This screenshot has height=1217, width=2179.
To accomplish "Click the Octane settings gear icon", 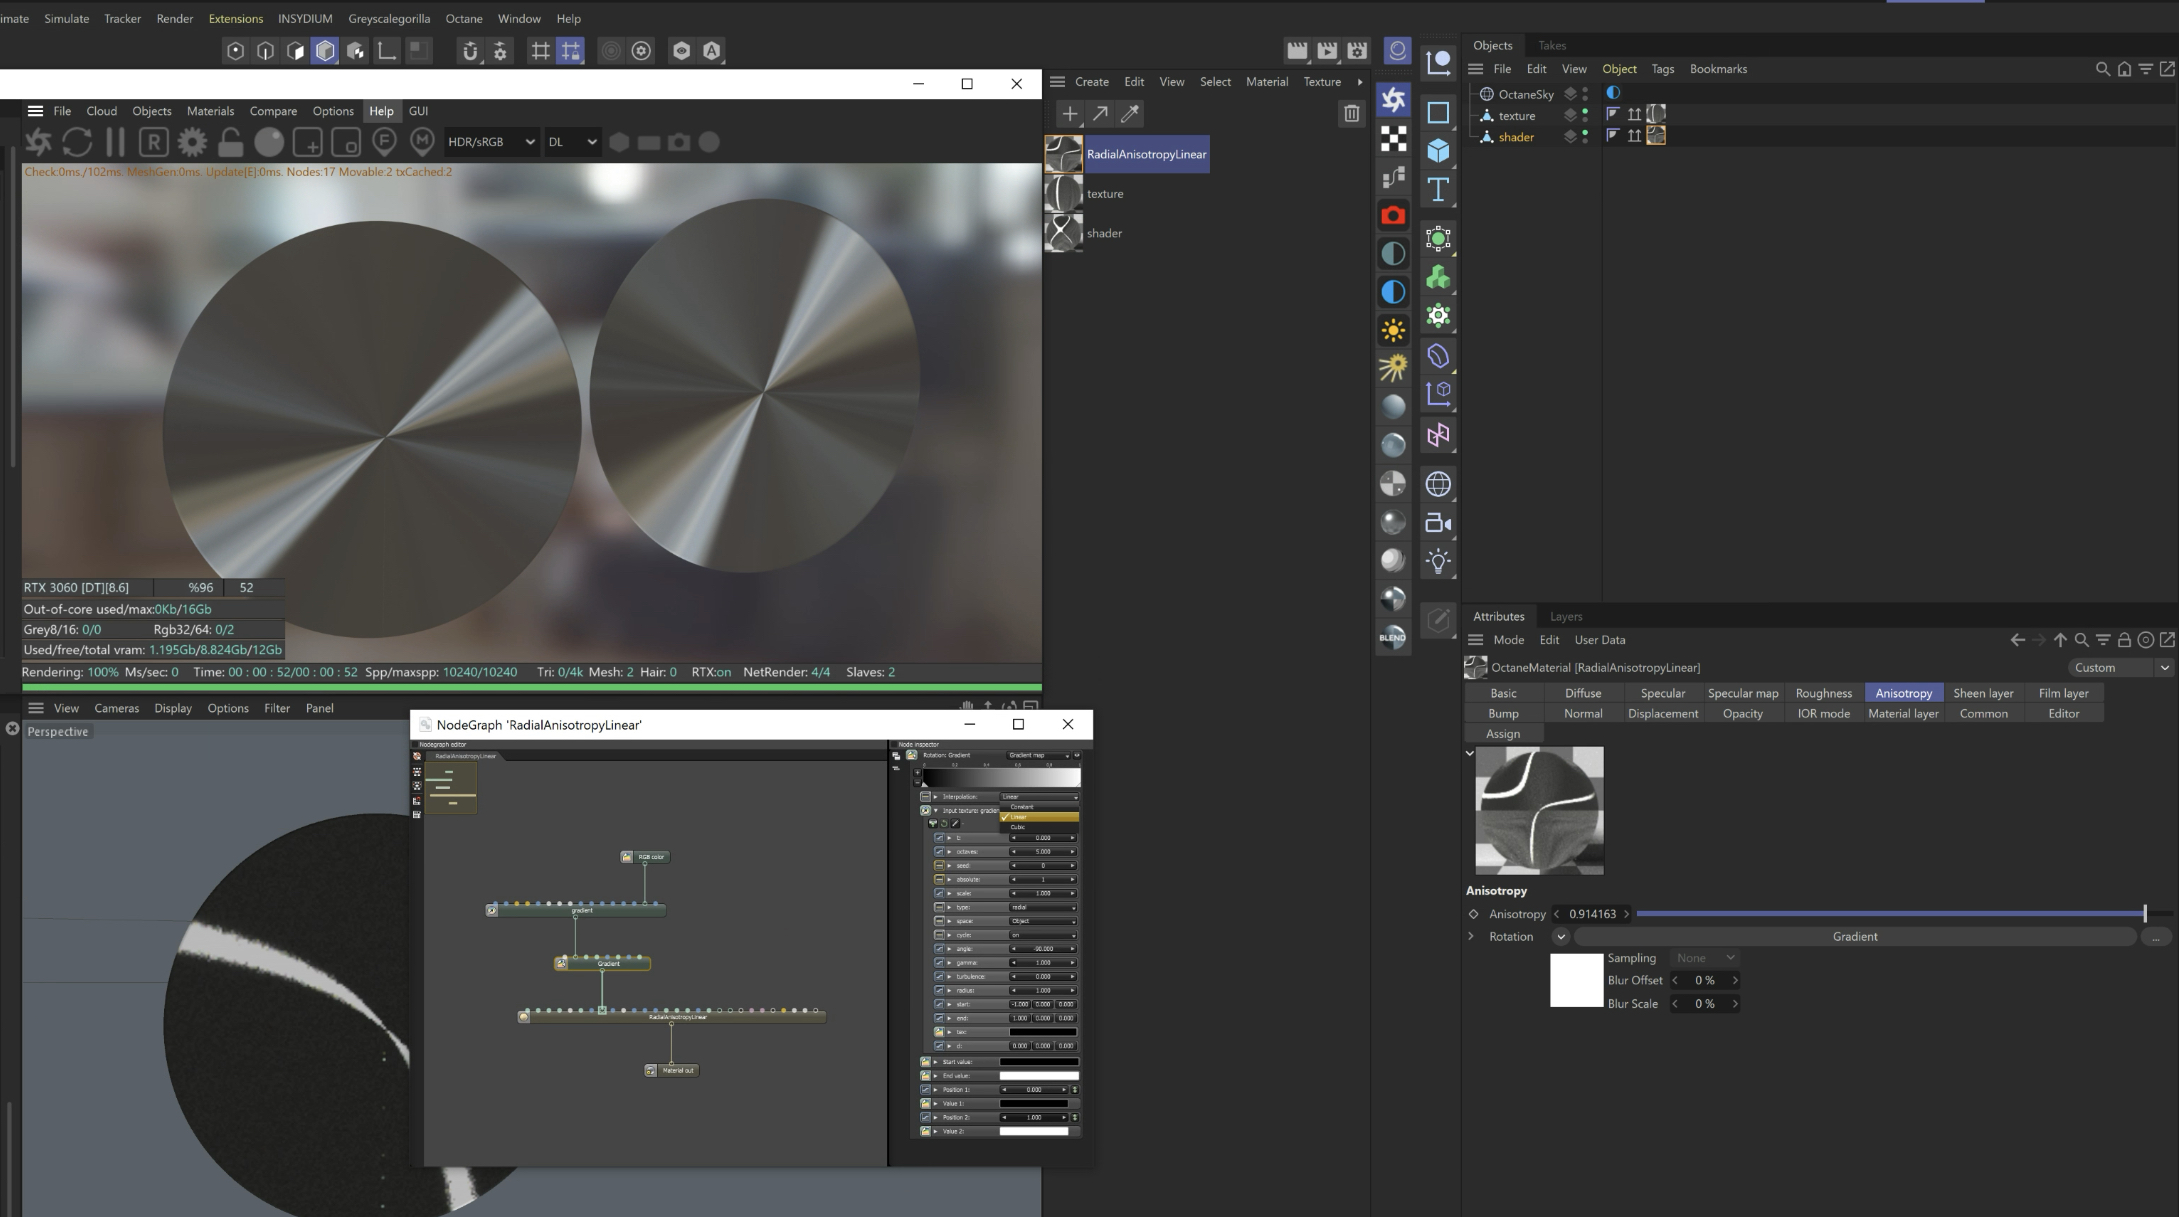I will 192,142.
